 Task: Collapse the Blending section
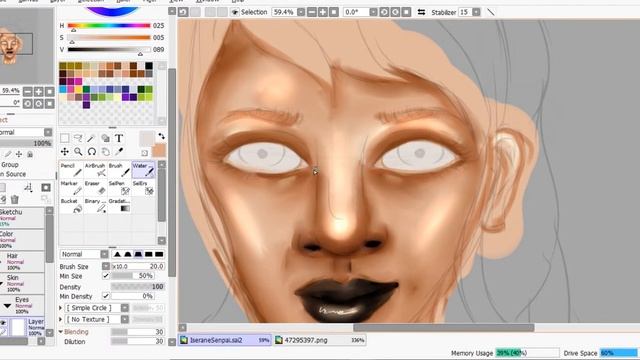61,332
